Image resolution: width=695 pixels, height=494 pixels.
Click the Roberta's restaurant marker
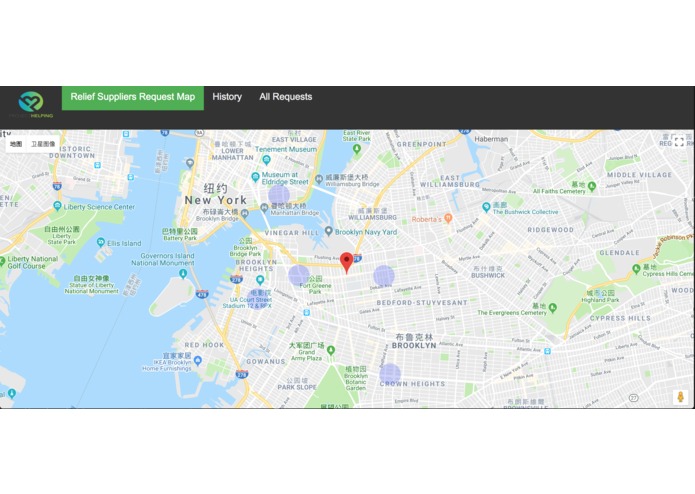pyautogui.click(x=448, y=218)
